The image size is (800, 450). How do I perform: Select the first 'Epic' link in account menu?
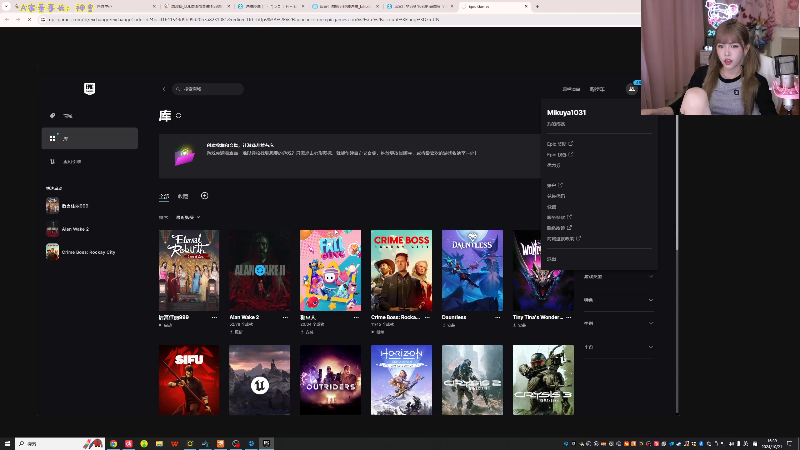click(x=560, y=144)
